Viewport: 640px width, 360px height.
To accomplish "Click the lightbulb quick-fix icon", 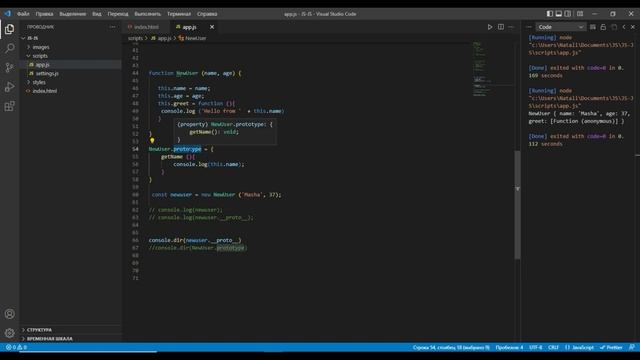I will coord(152,140).
